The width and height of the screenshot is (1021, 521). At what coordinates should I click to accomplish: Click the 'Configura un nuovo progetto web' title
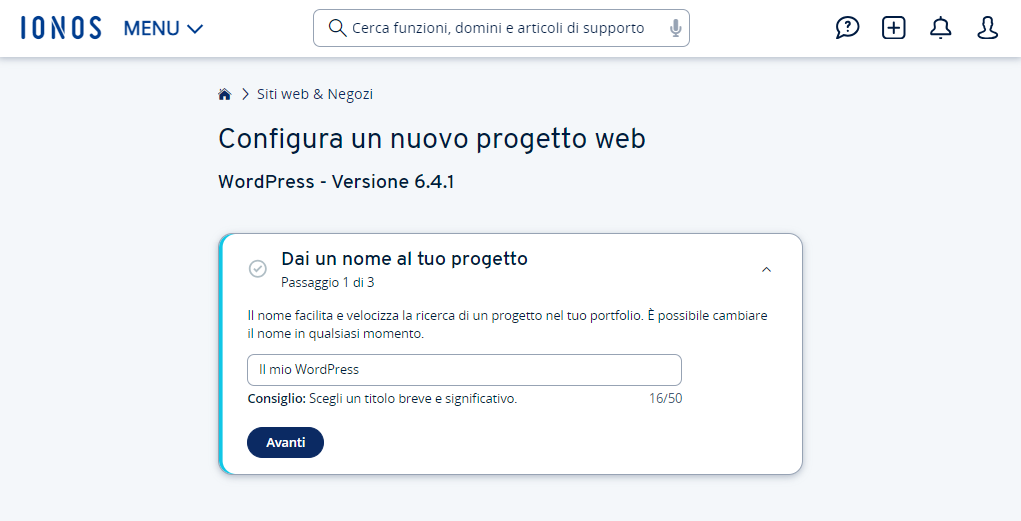432,139
